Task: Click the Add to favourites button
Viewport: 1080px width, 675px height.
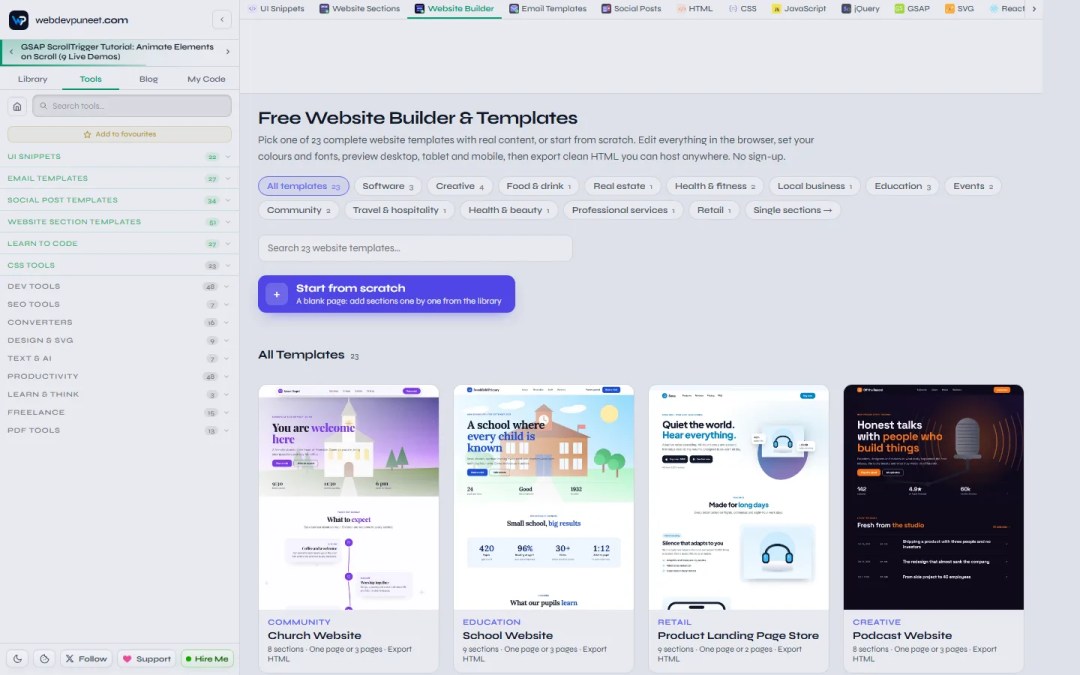Action: click(x=119, y=134)
